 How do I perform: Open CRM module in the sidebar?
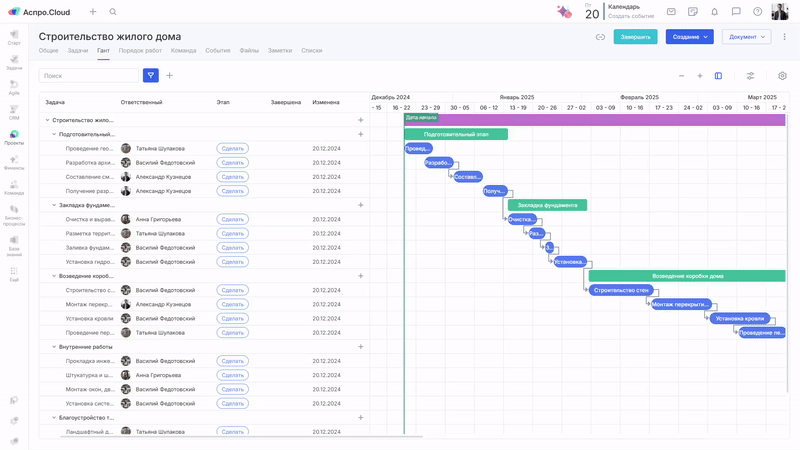tap(14, 112)
